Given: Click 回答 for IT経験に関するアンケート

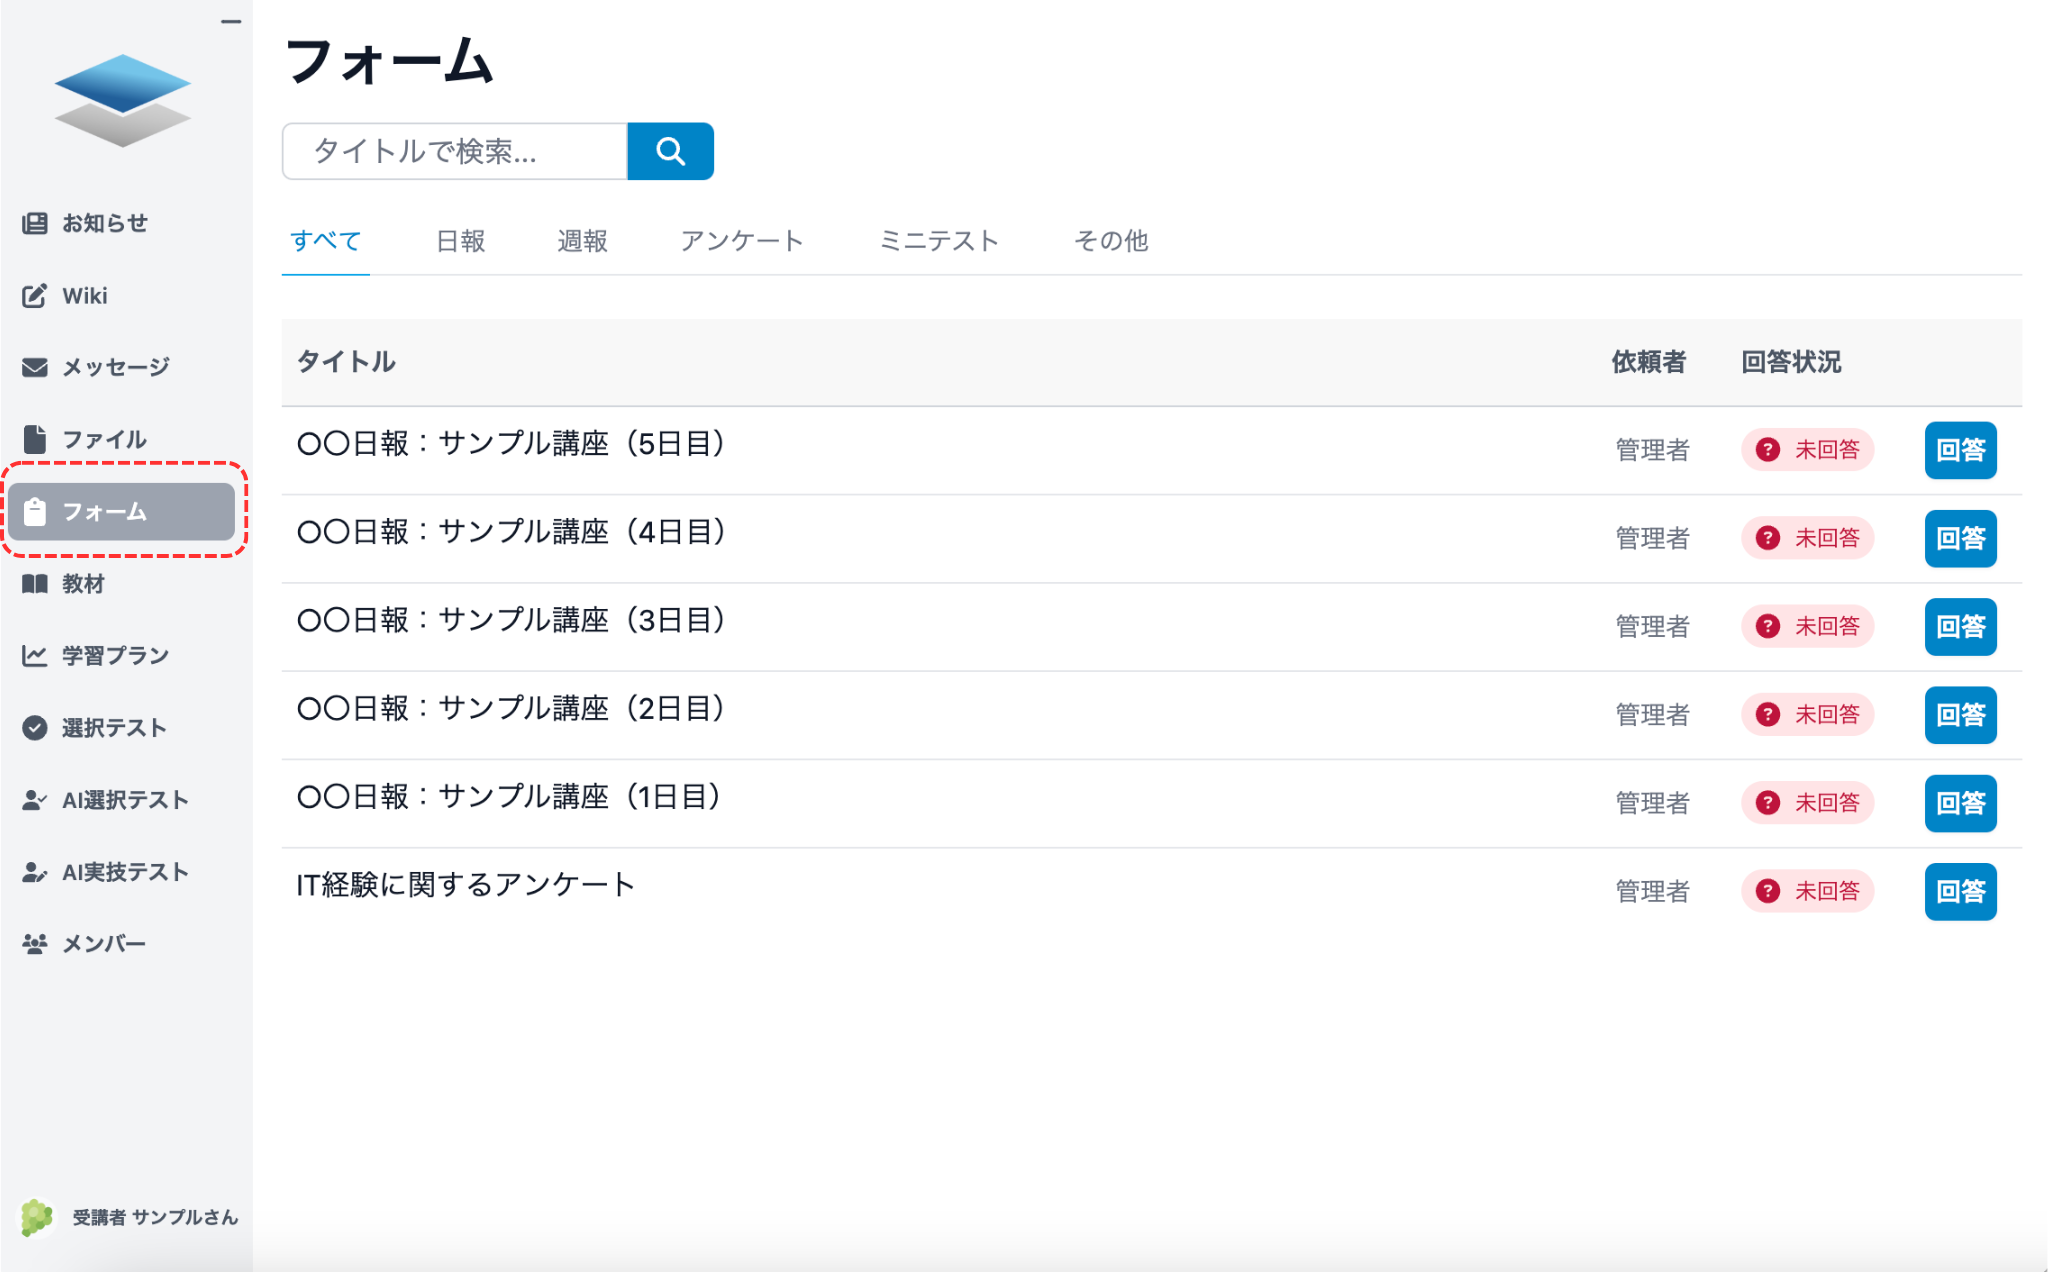Looking at the screenshot, I should coord(1959,891).
